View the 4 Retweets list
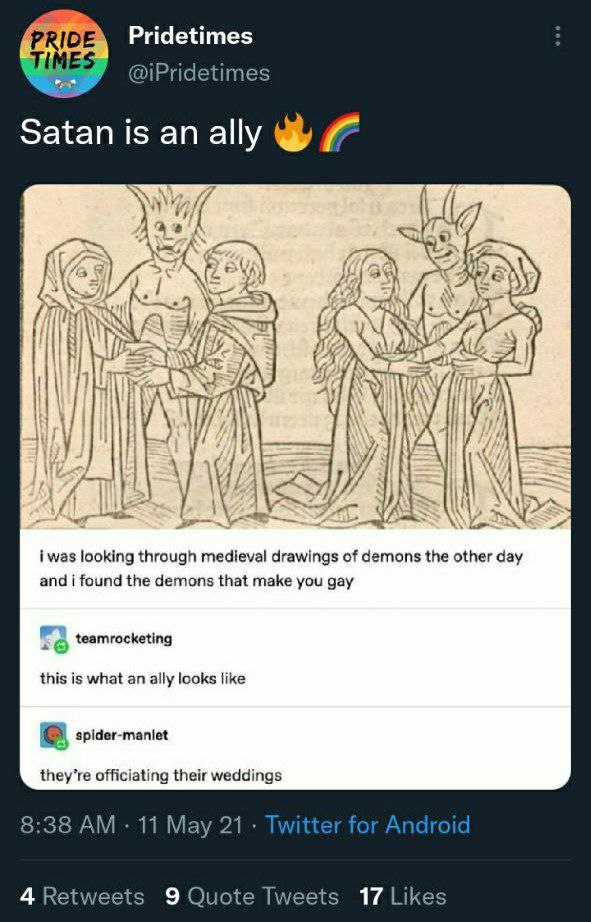Viewport: 591px width, 922px height. [x=82, y=896]
